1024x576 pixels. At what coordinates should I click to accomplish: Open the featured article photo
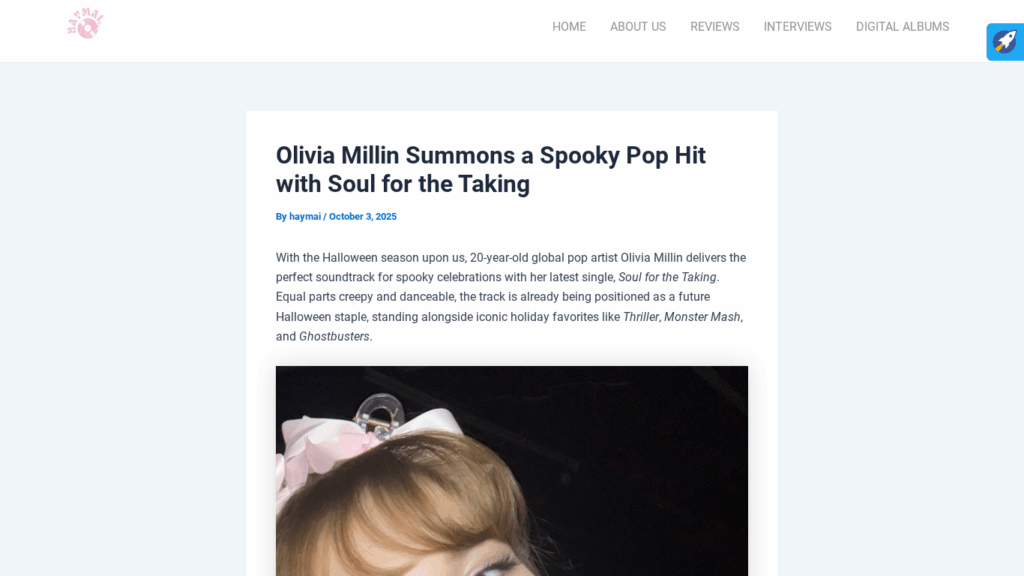[512, 471]
